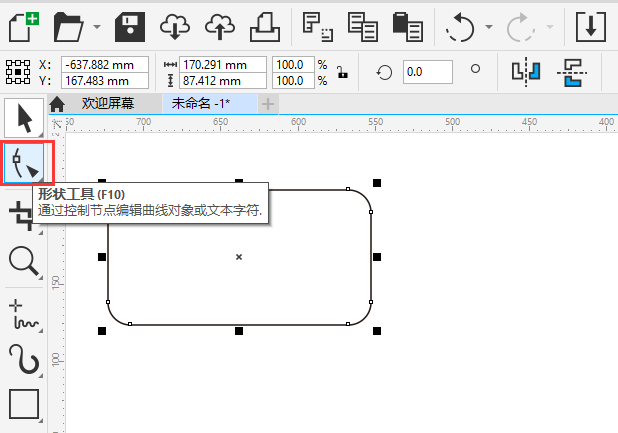Cut the selected object
This screenshot has width=618, height=433.
(x=318, y=27)
